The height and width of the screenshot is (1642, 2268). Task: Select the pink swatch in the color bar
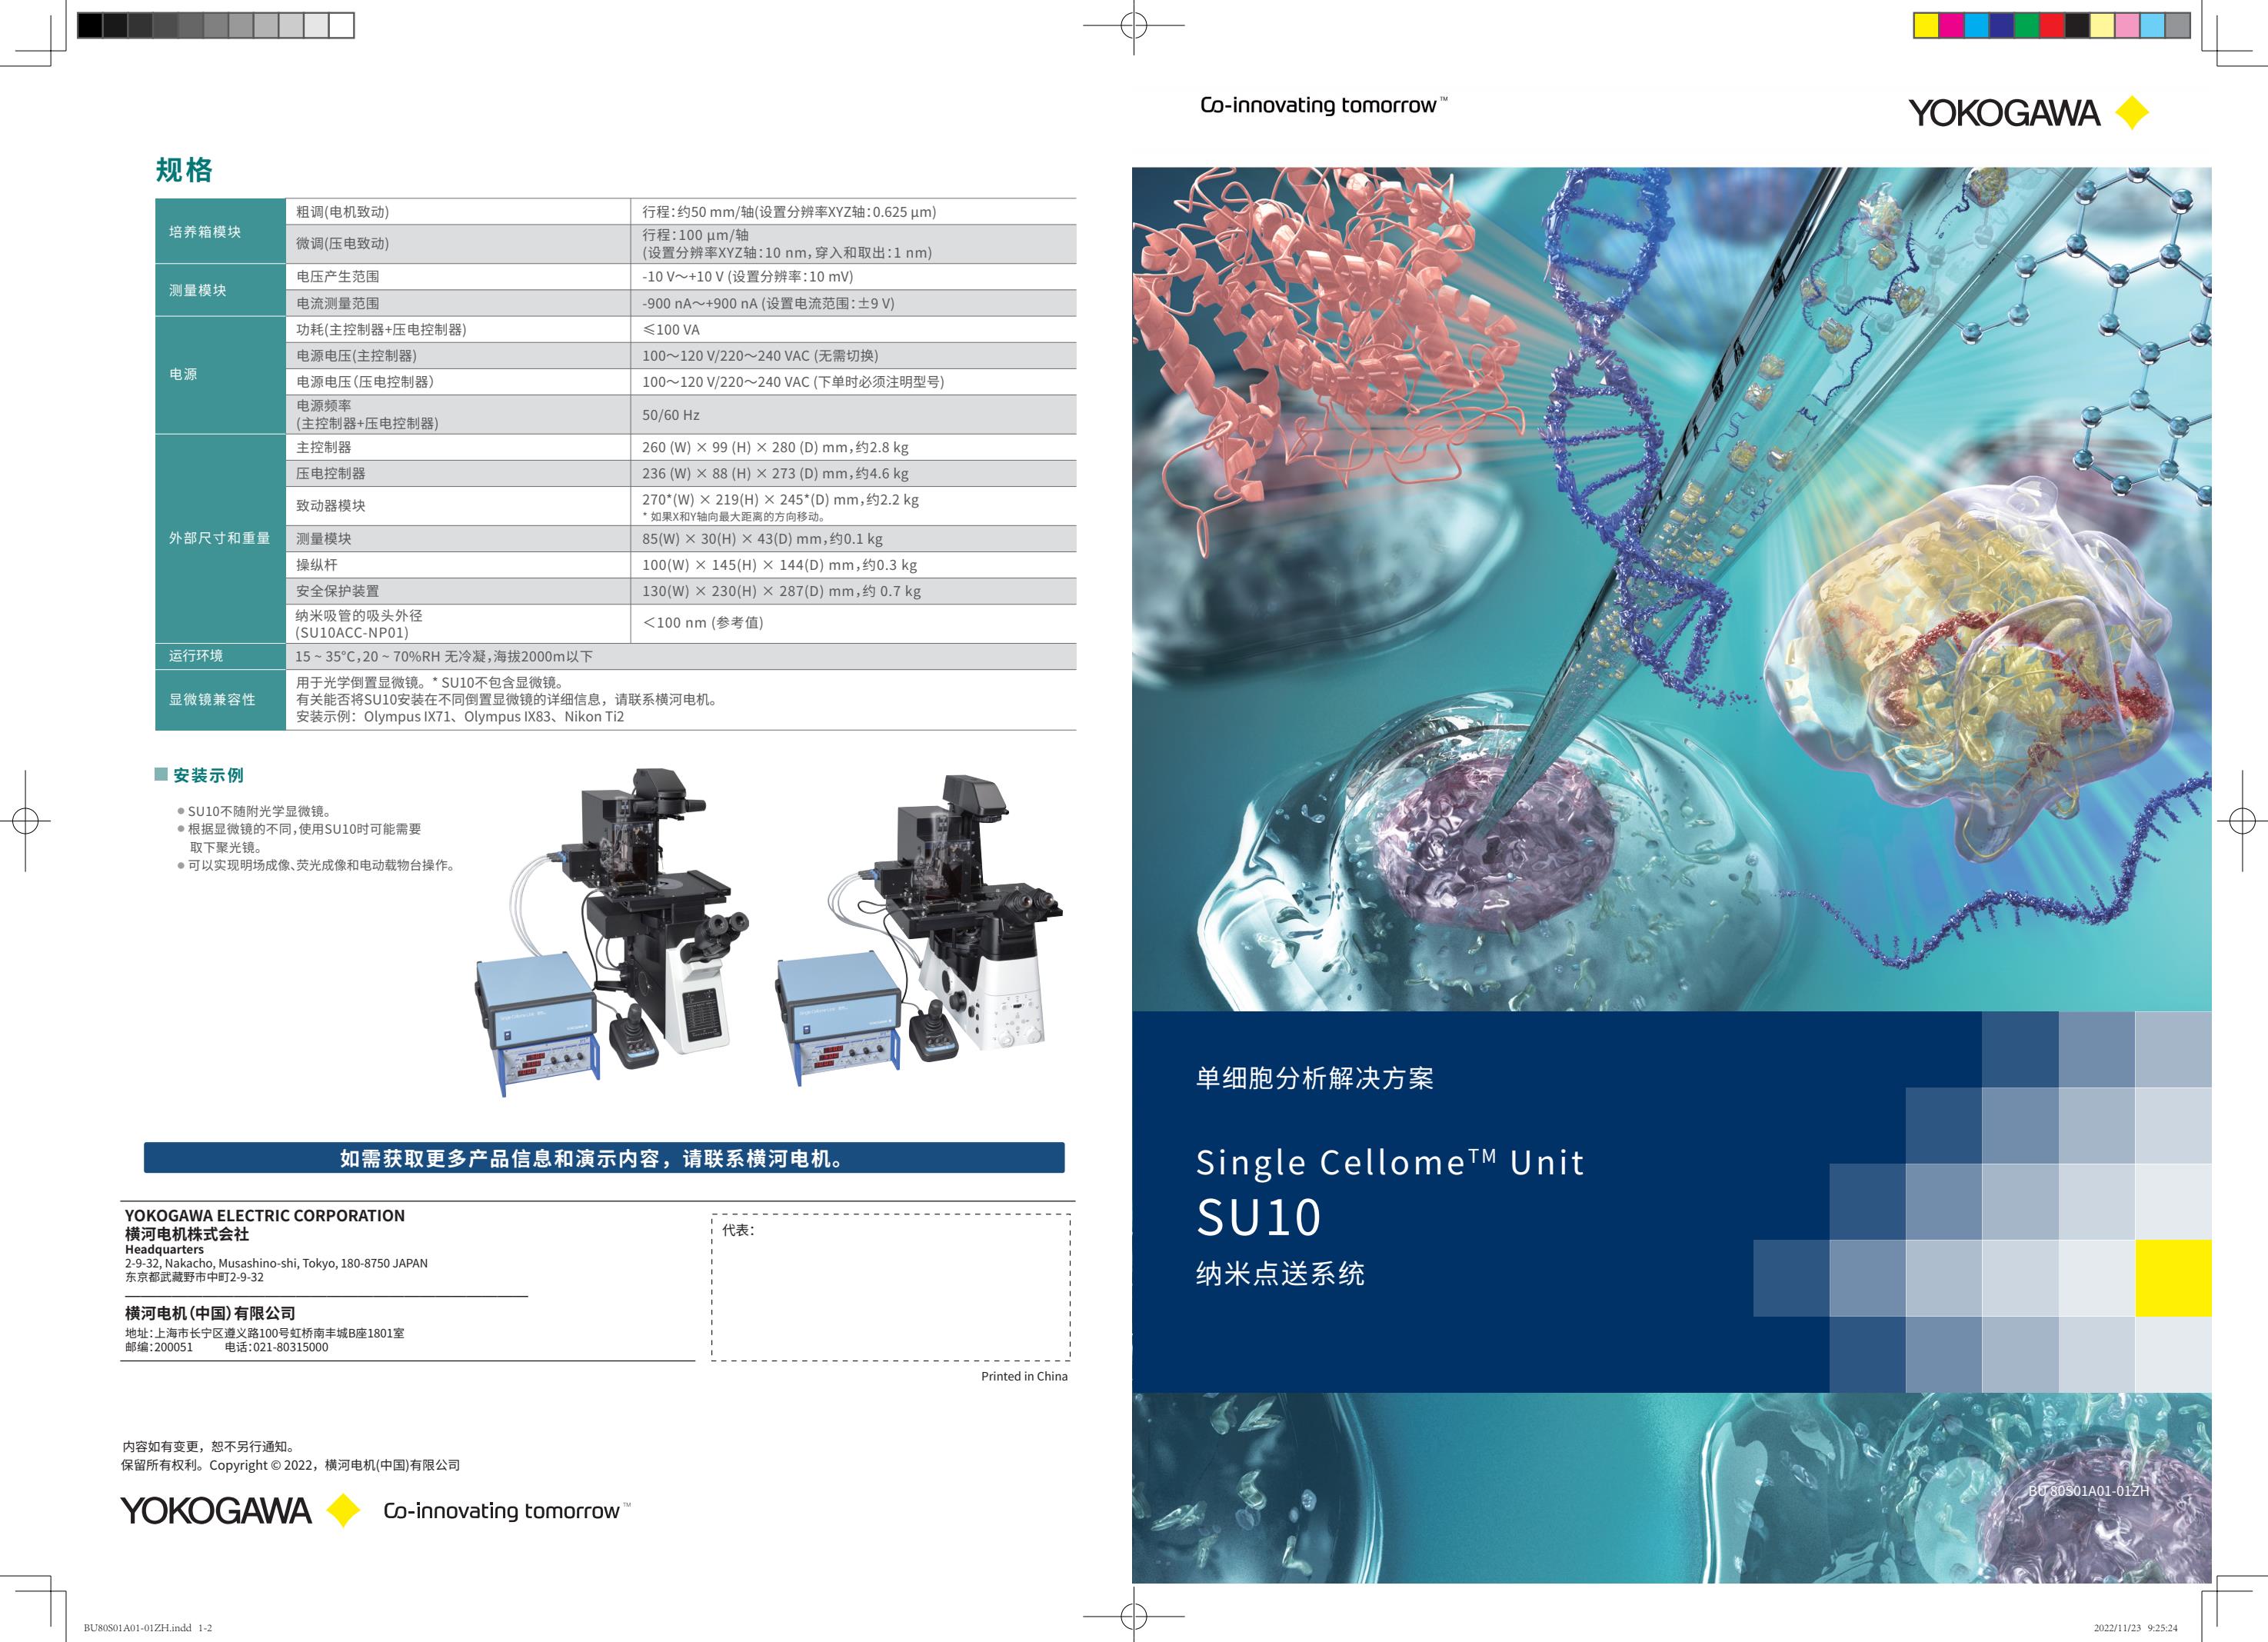[2127, 26]
